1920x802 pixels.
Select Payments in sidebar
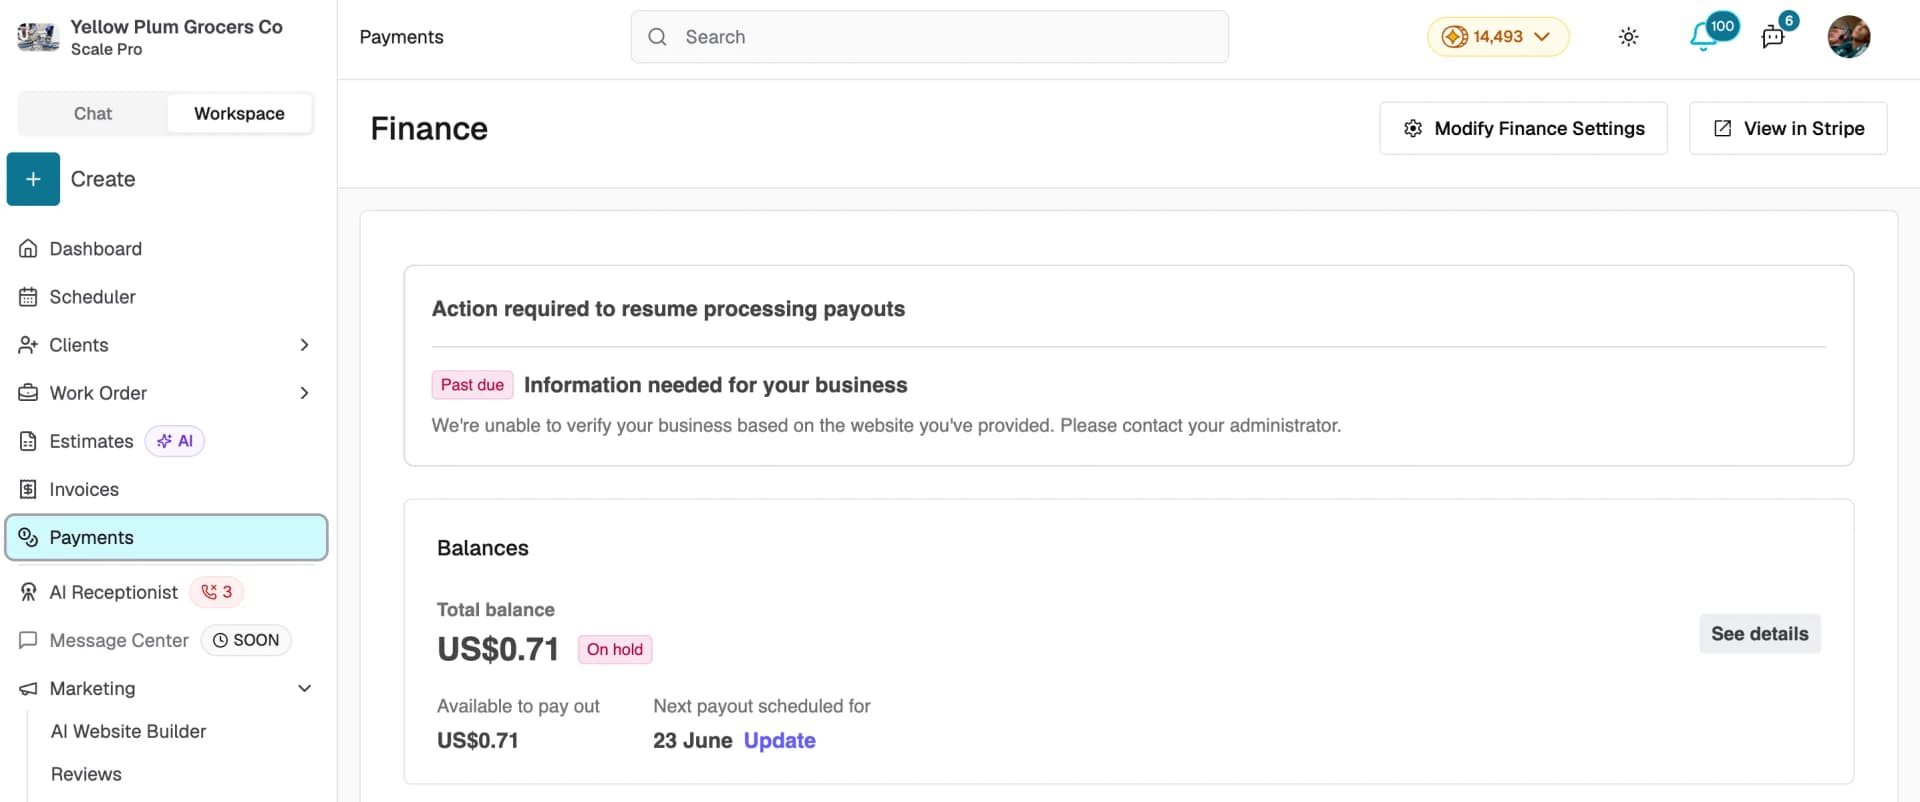(x=166, y=537)
